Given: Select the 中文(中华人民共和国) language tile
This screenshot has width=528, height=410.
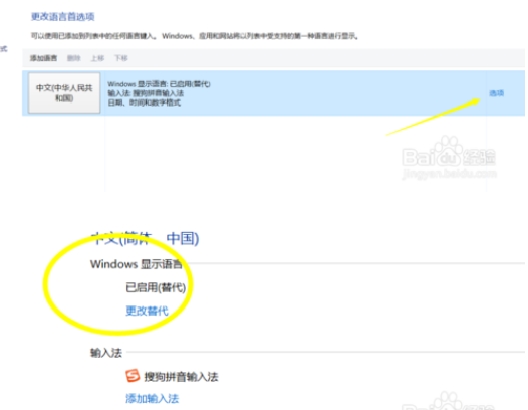Looking at the screenshot, I should [64, 93].
